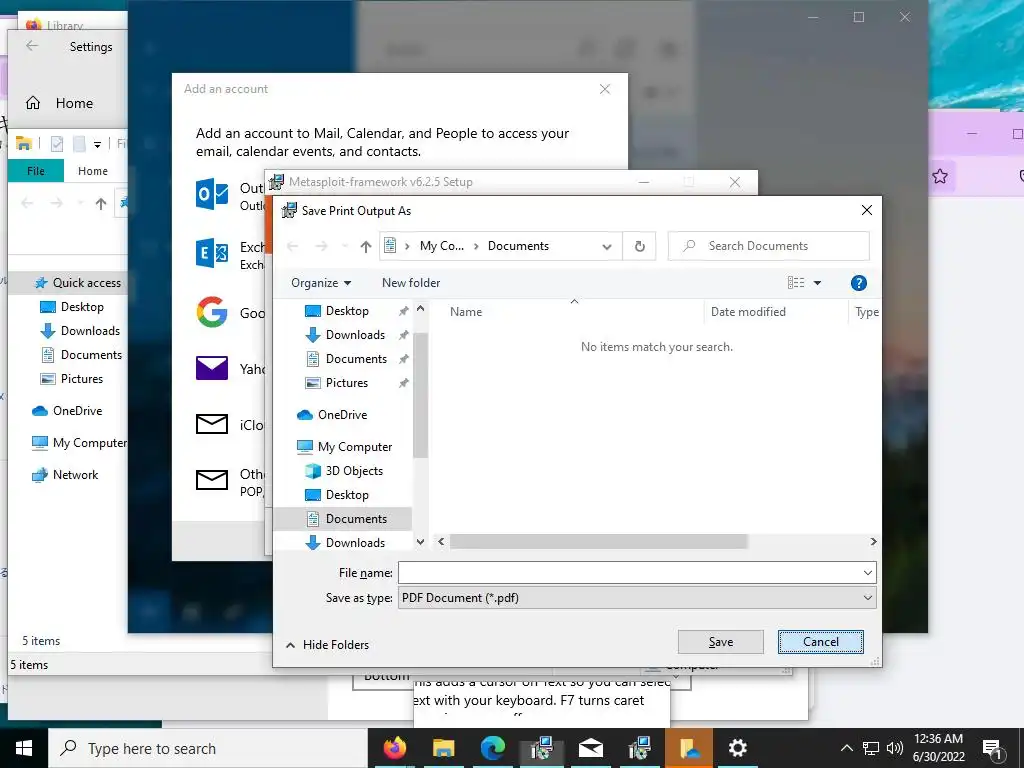Click the volume icon in system tray
Viewport: 1024px width, 768px height.
tap(895, 748)
